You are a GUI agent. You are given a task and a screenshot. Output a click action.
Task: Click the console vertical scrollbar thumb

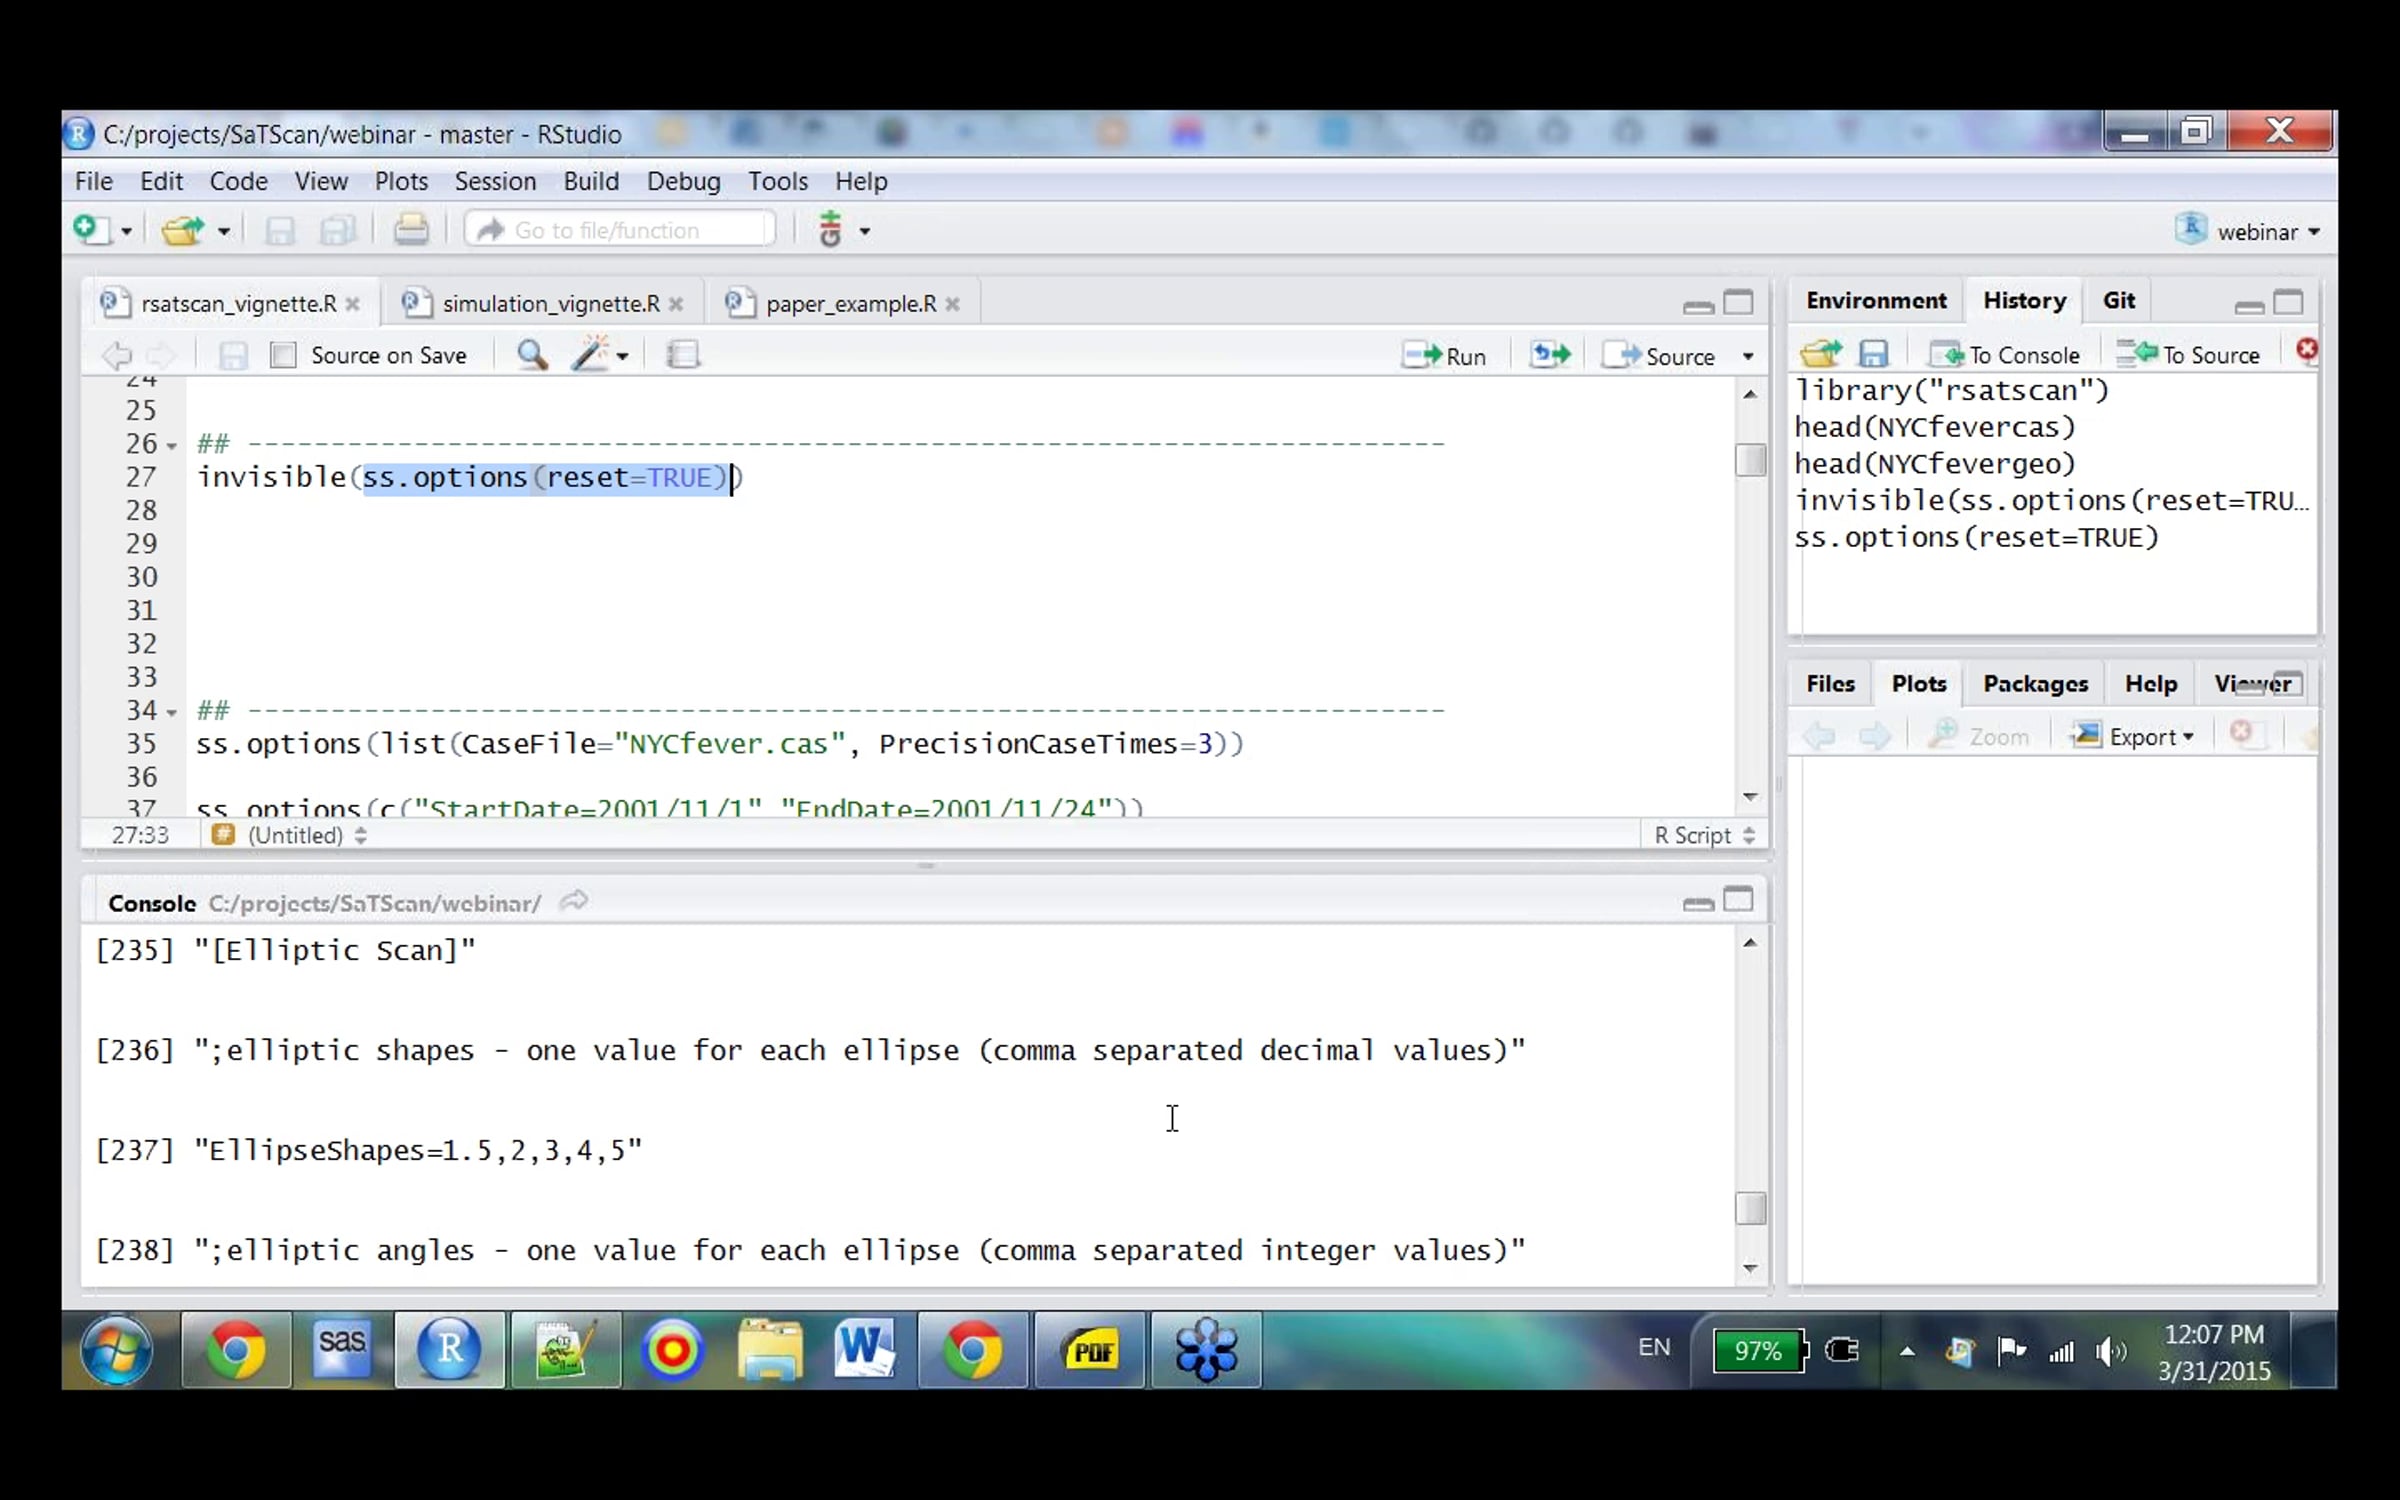[x=1750, y=1208]
